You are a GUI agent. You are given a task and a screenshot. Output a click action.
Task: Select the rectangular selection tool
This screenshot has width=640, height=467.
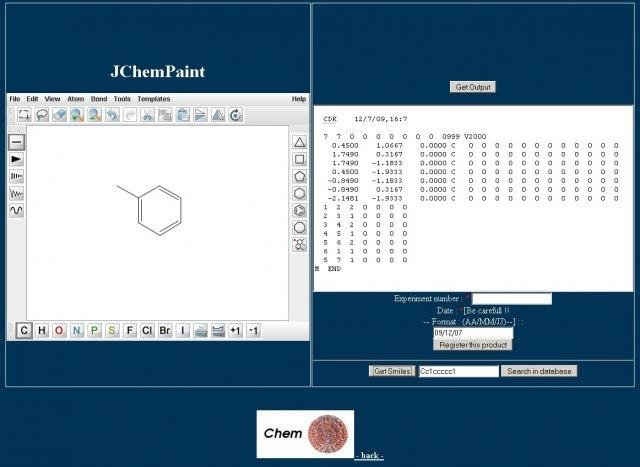(x=24, y=115)
